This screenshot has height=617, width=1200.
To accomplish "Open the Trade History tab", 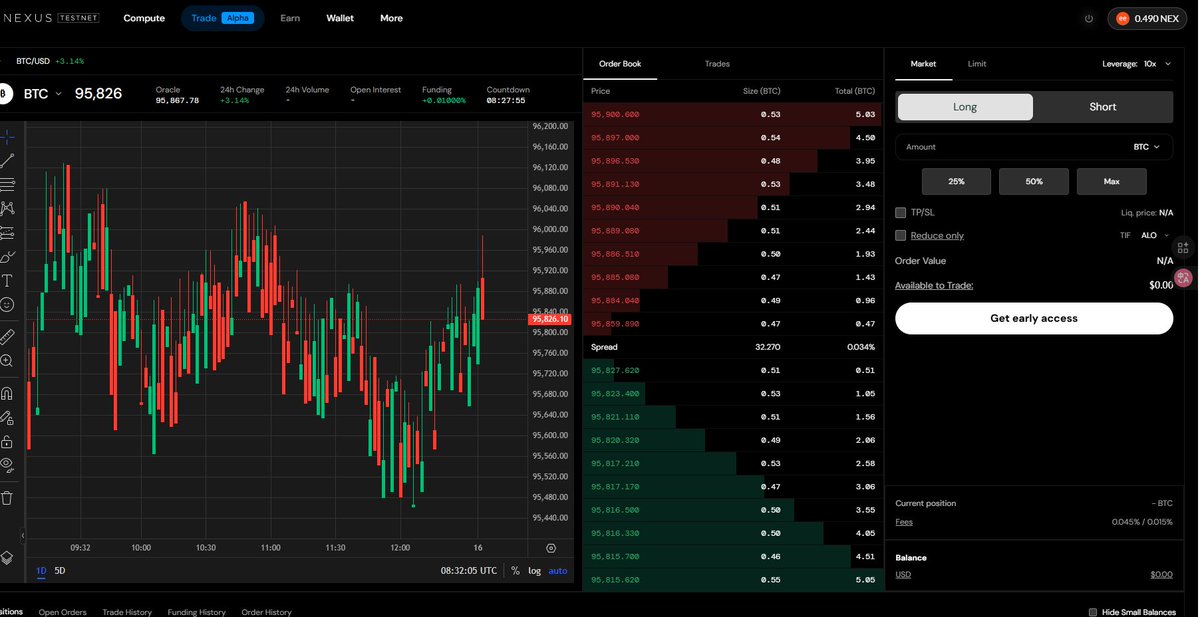I will [127, 612].
